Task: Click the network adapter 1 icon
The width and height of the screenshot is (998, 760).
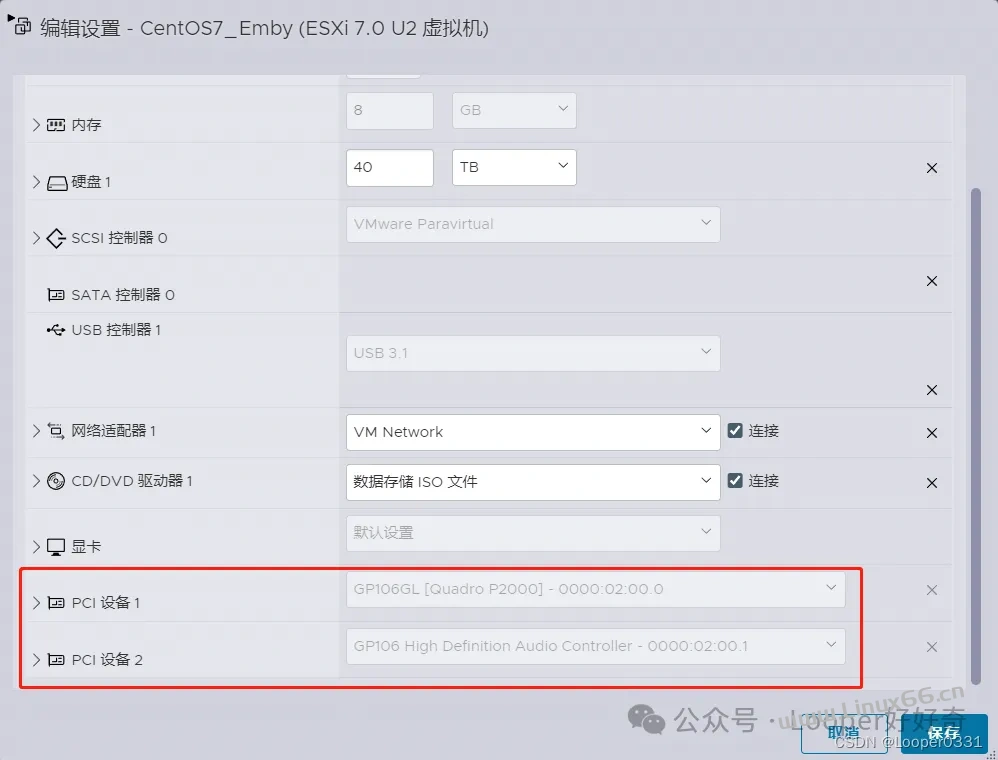Action: point(56,431)
